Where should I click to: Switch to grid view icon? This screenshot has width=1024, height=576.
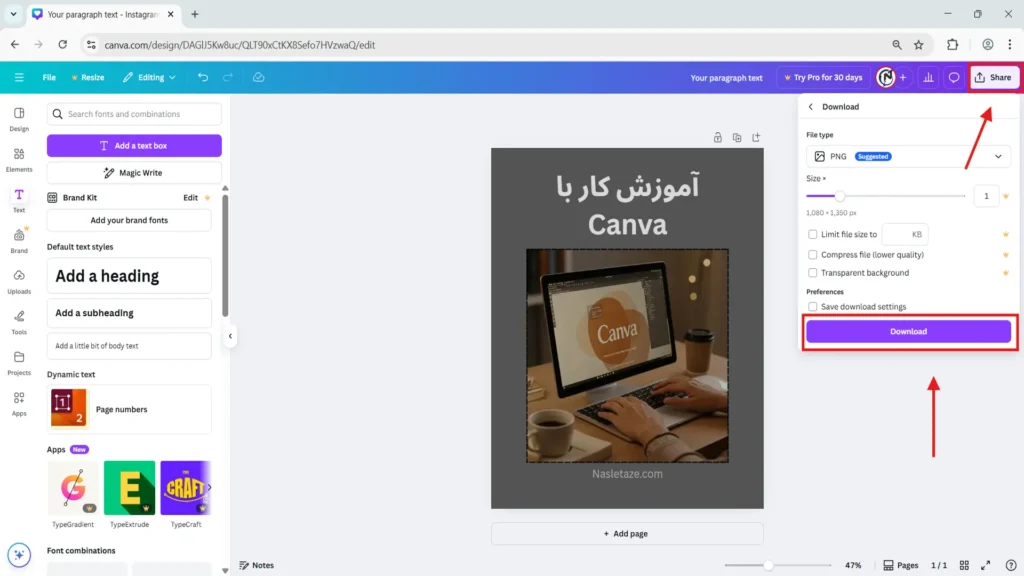tap(964, 565)
